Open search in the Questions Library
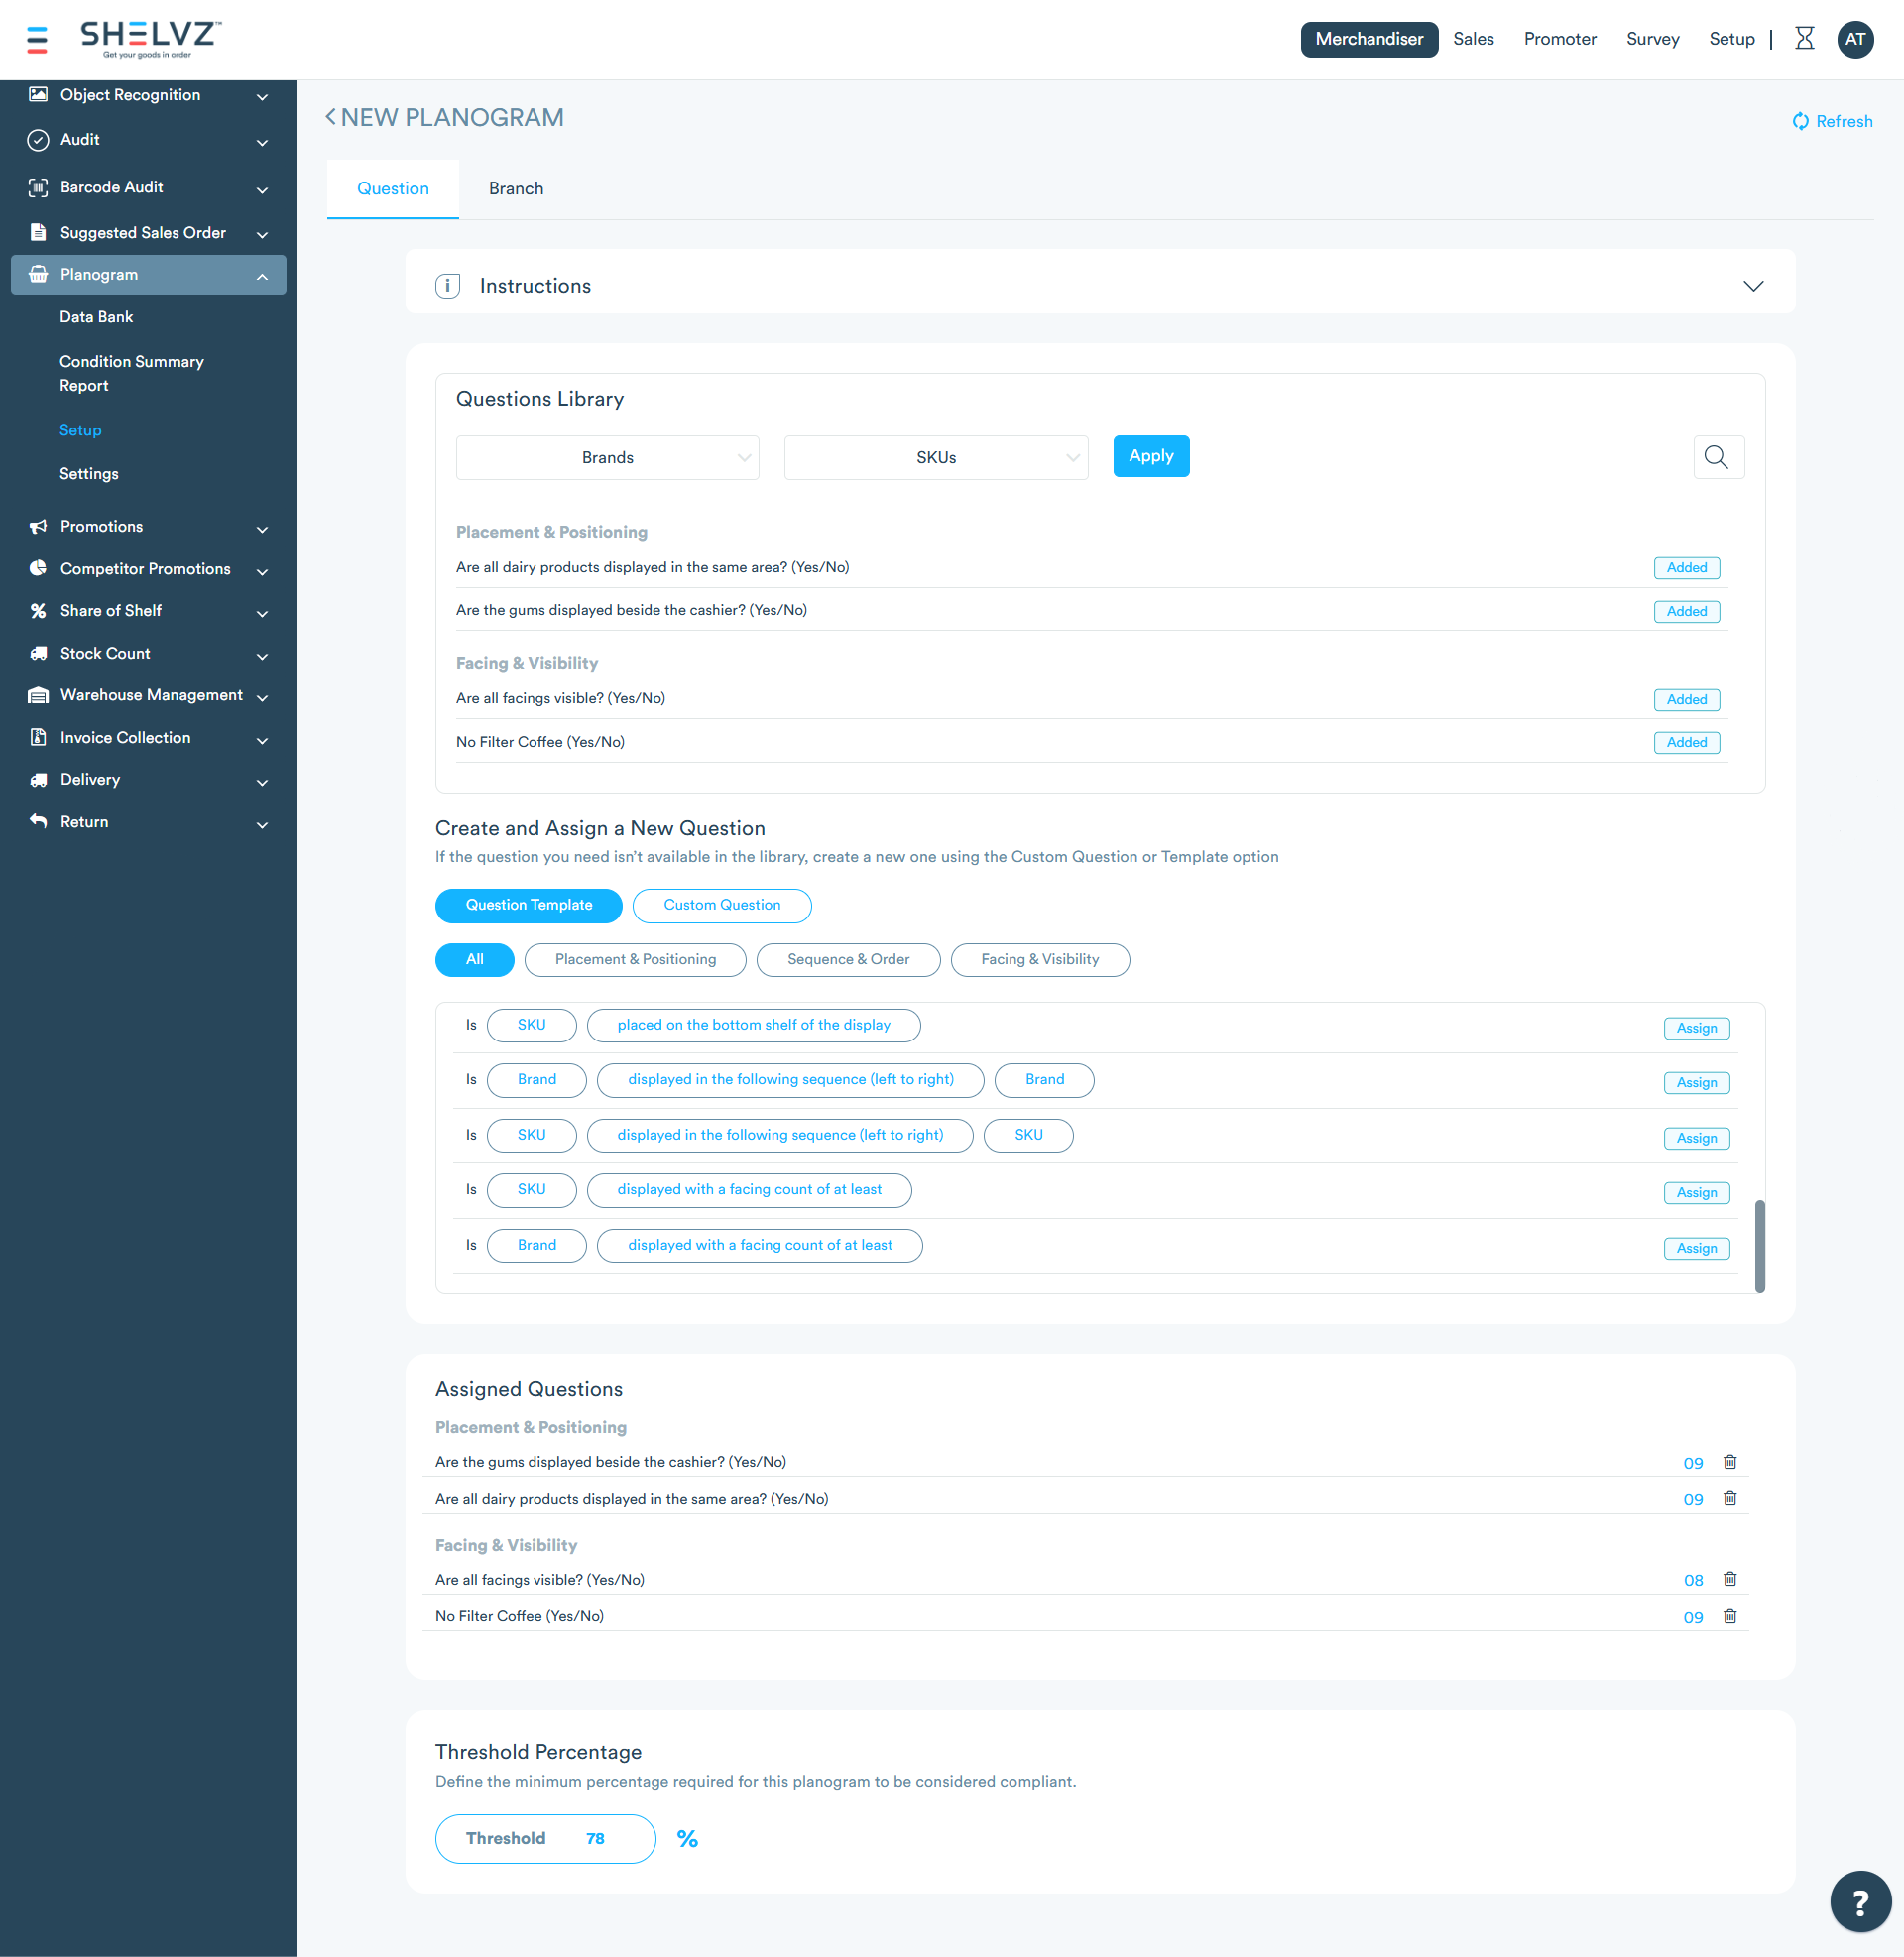The height and width of the screenshot is (1957, 1904). click(x=1718, y=457)
